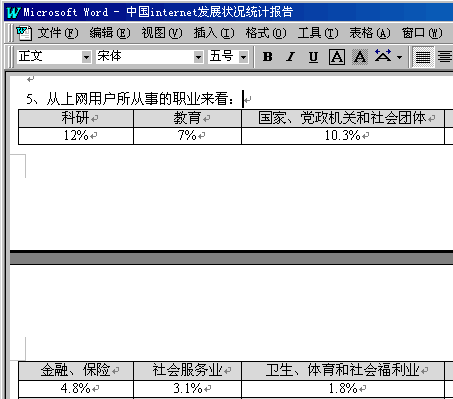This screenshot has width=453, height=399.
Task: Toggle justify alignment button
Action: coord(423,57)
